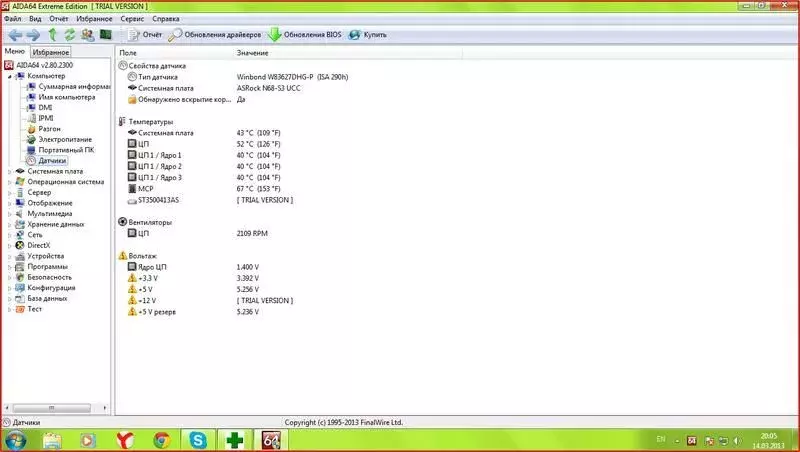Open Yandex browser from taskbar
This screenshot has height=452, width=800.
pos(125,440)
